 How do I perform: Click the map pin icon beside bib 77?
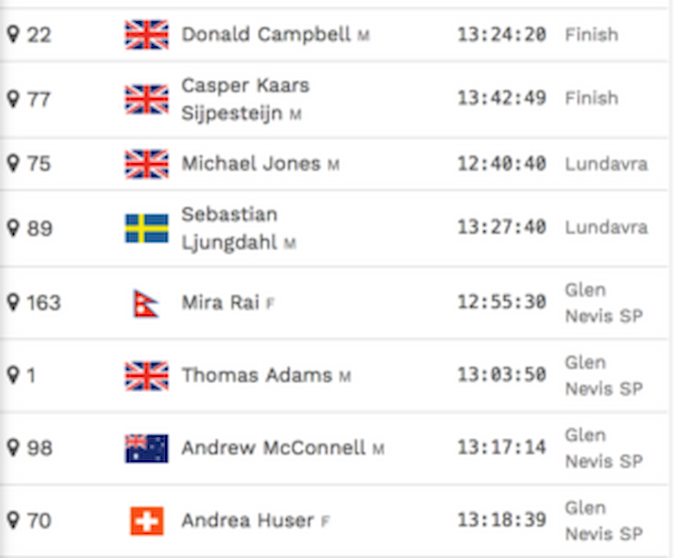14,99
